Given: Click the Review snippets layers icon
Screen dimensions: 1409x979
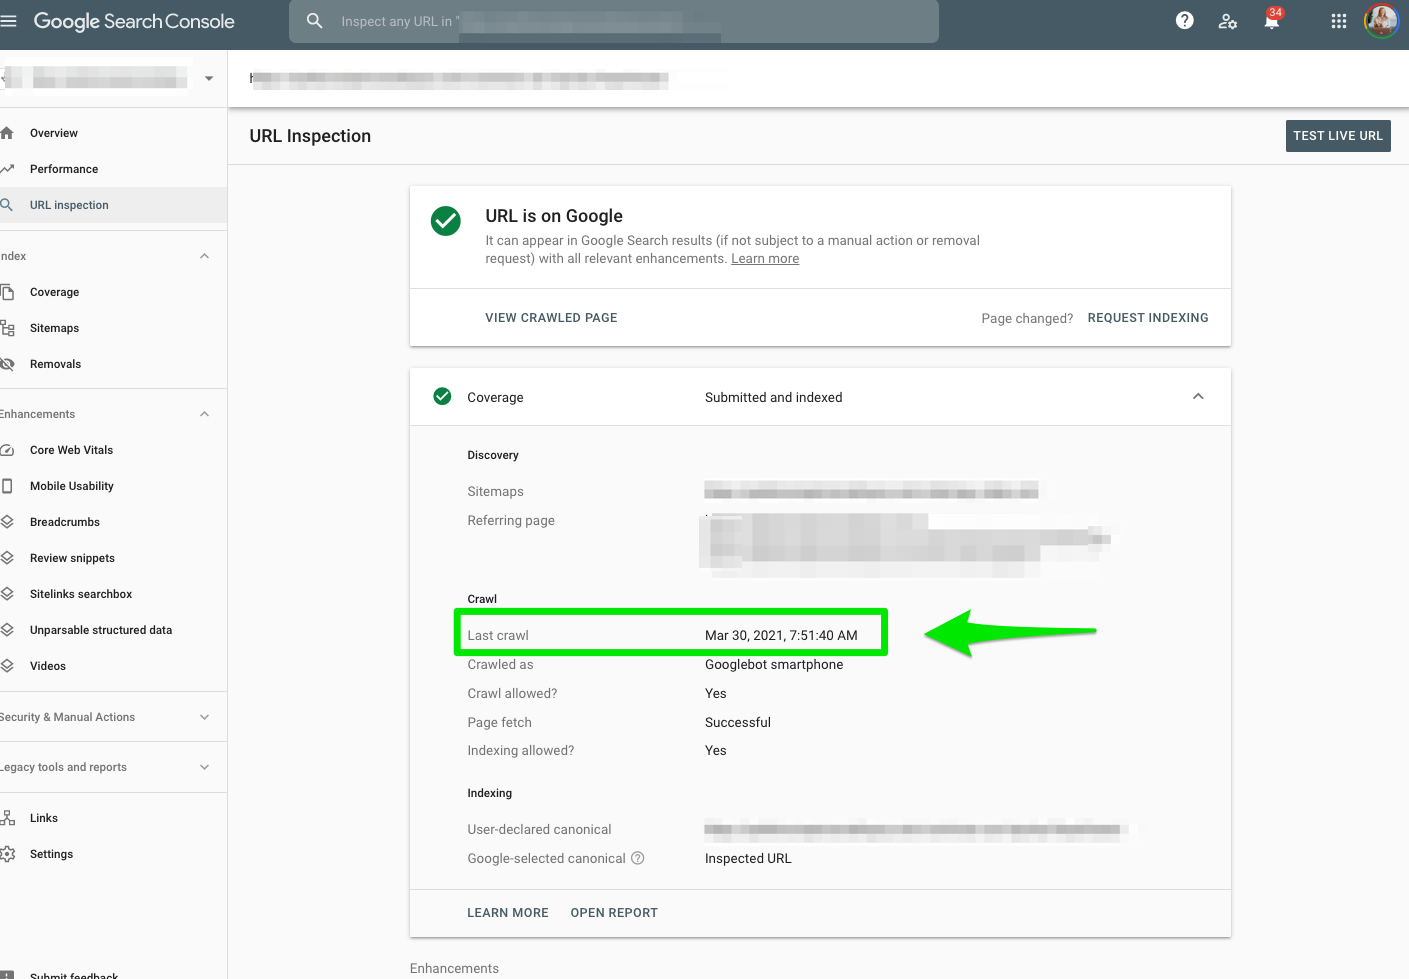Looking at the screenshot, I should (x=7, y=558).
